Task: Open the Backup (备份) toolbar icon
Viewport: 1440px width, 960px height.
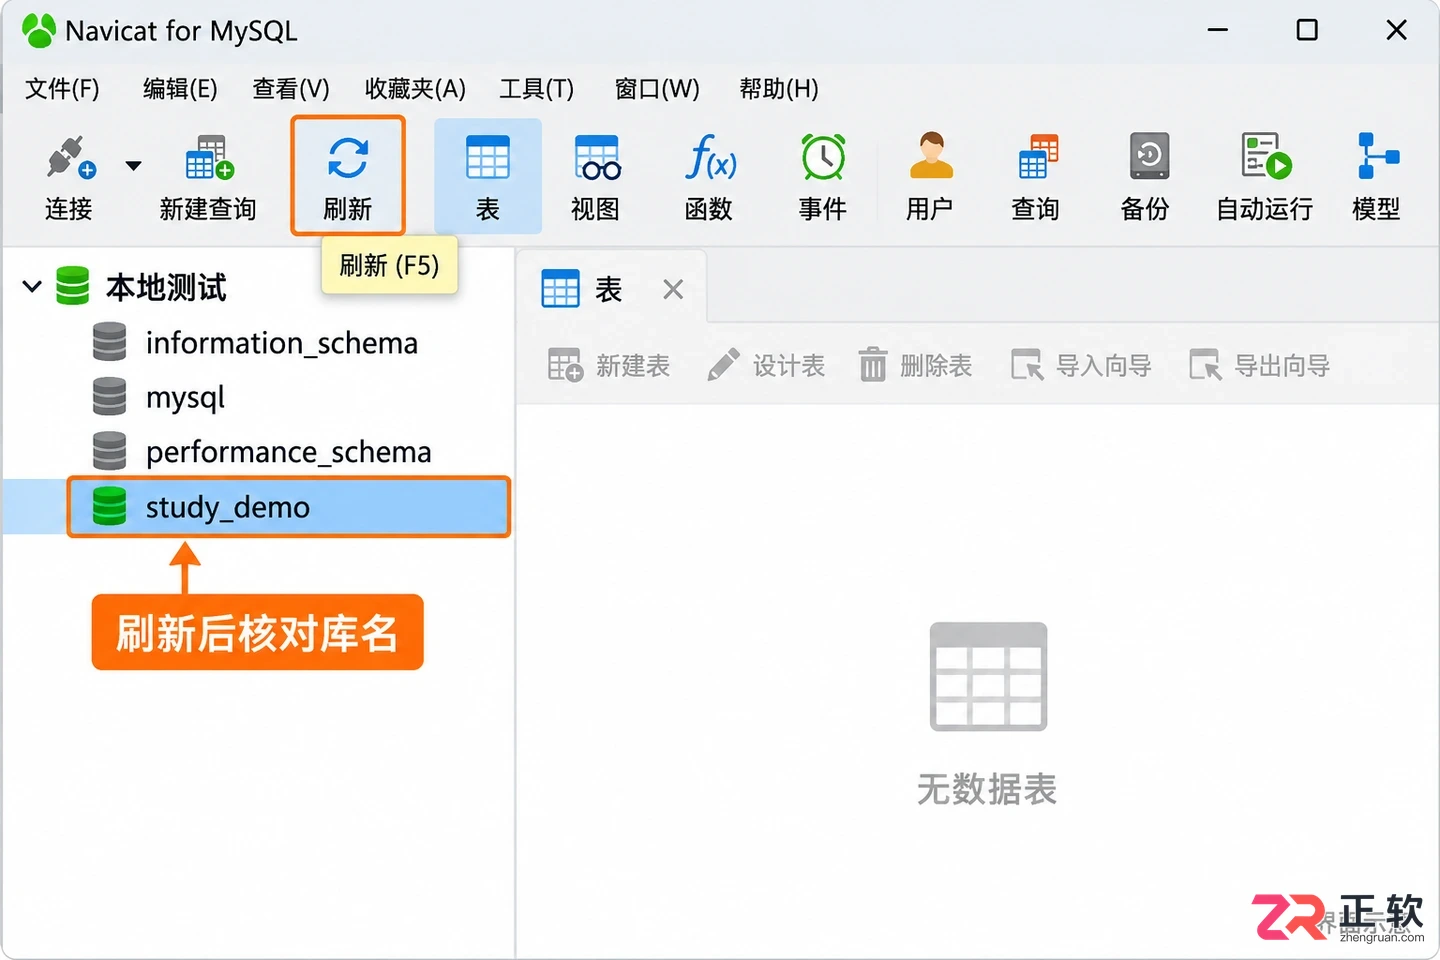Action: coord(1147,157)
